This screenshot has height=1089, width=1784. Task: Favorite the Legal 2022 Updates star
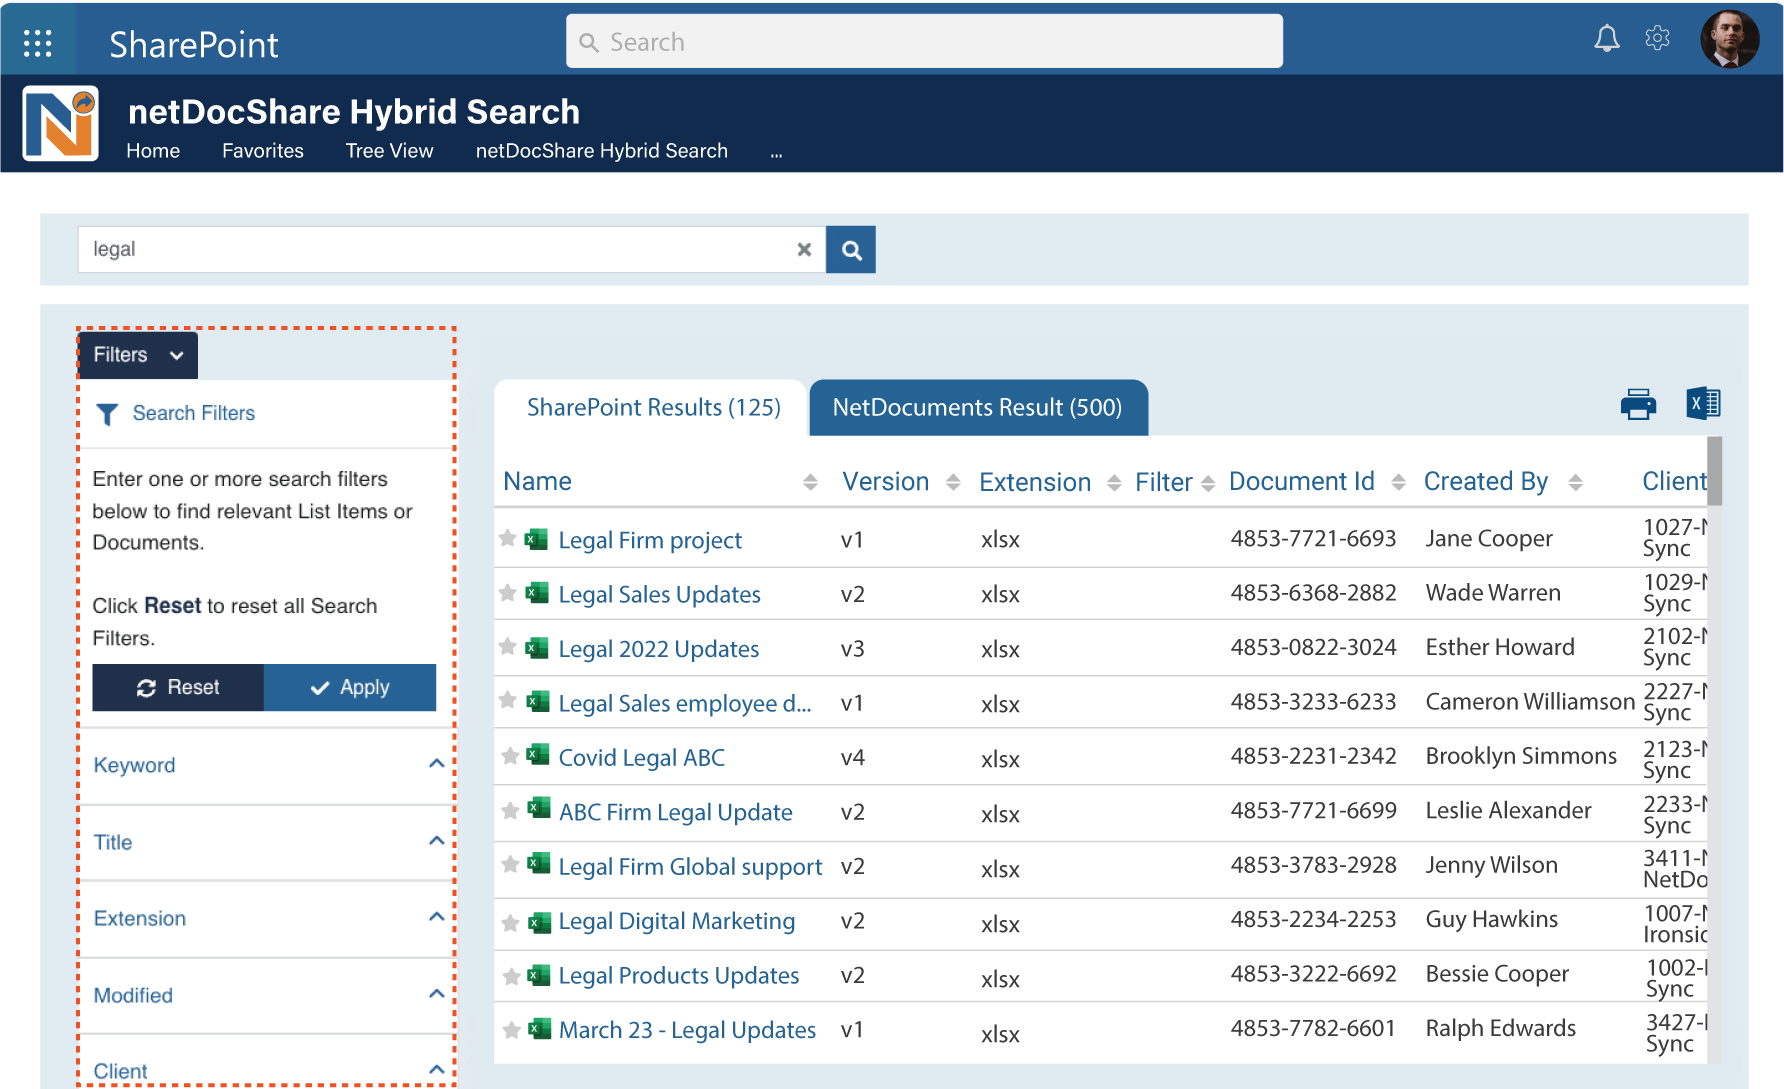pyautogui.click(x=508, y=647)
